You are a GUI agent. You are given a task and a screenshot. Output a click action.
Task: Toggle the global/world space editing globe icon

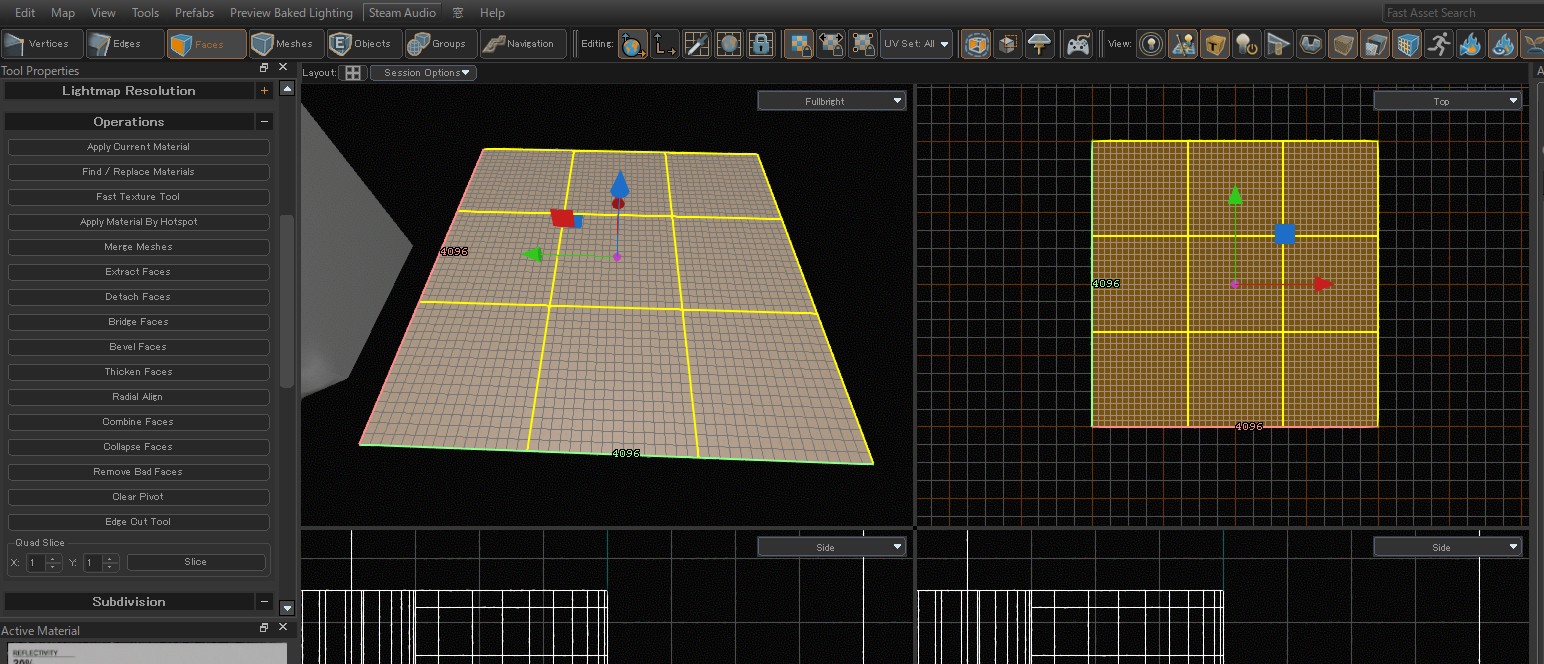tap(632, 44)
